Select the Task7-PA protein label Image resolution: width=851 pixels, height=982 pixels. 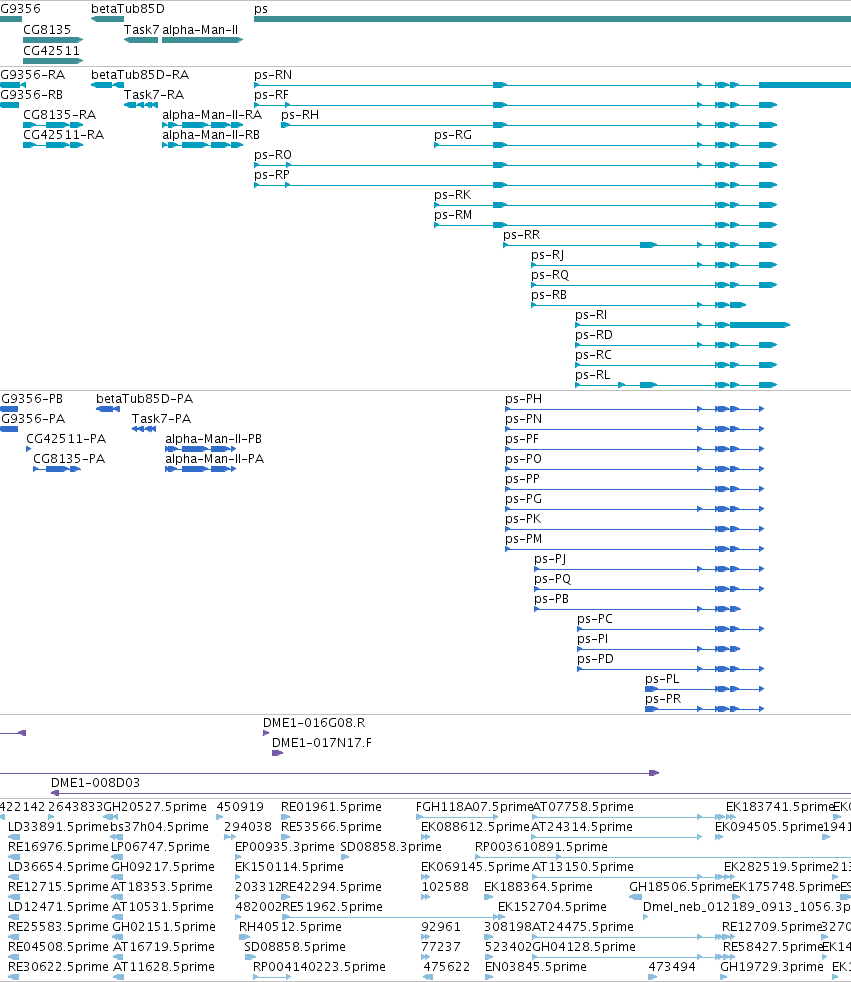point(161,419)
